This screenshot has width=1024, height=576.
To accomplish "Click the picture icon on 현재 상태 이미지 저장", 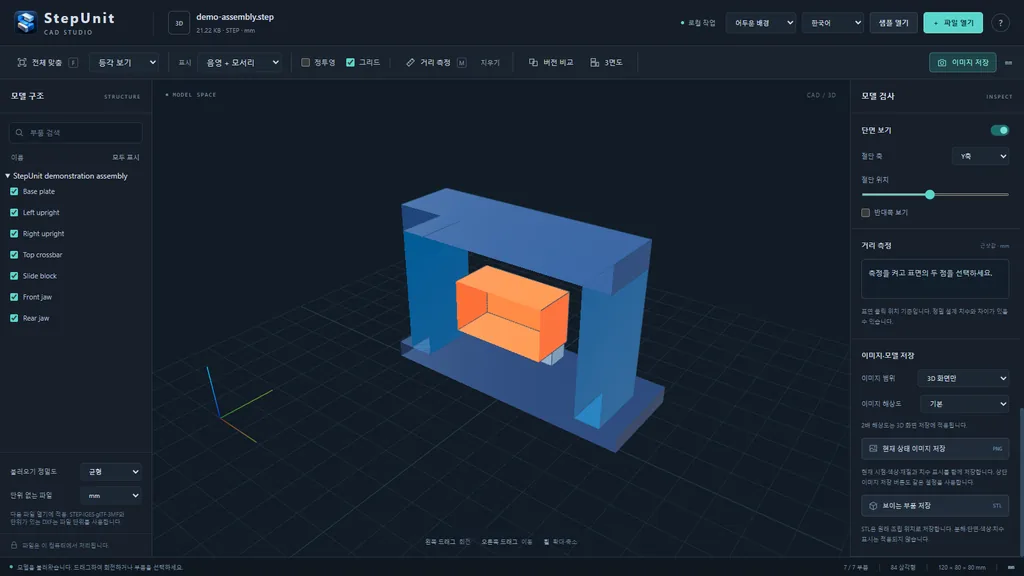I will (x=873, y=449).
